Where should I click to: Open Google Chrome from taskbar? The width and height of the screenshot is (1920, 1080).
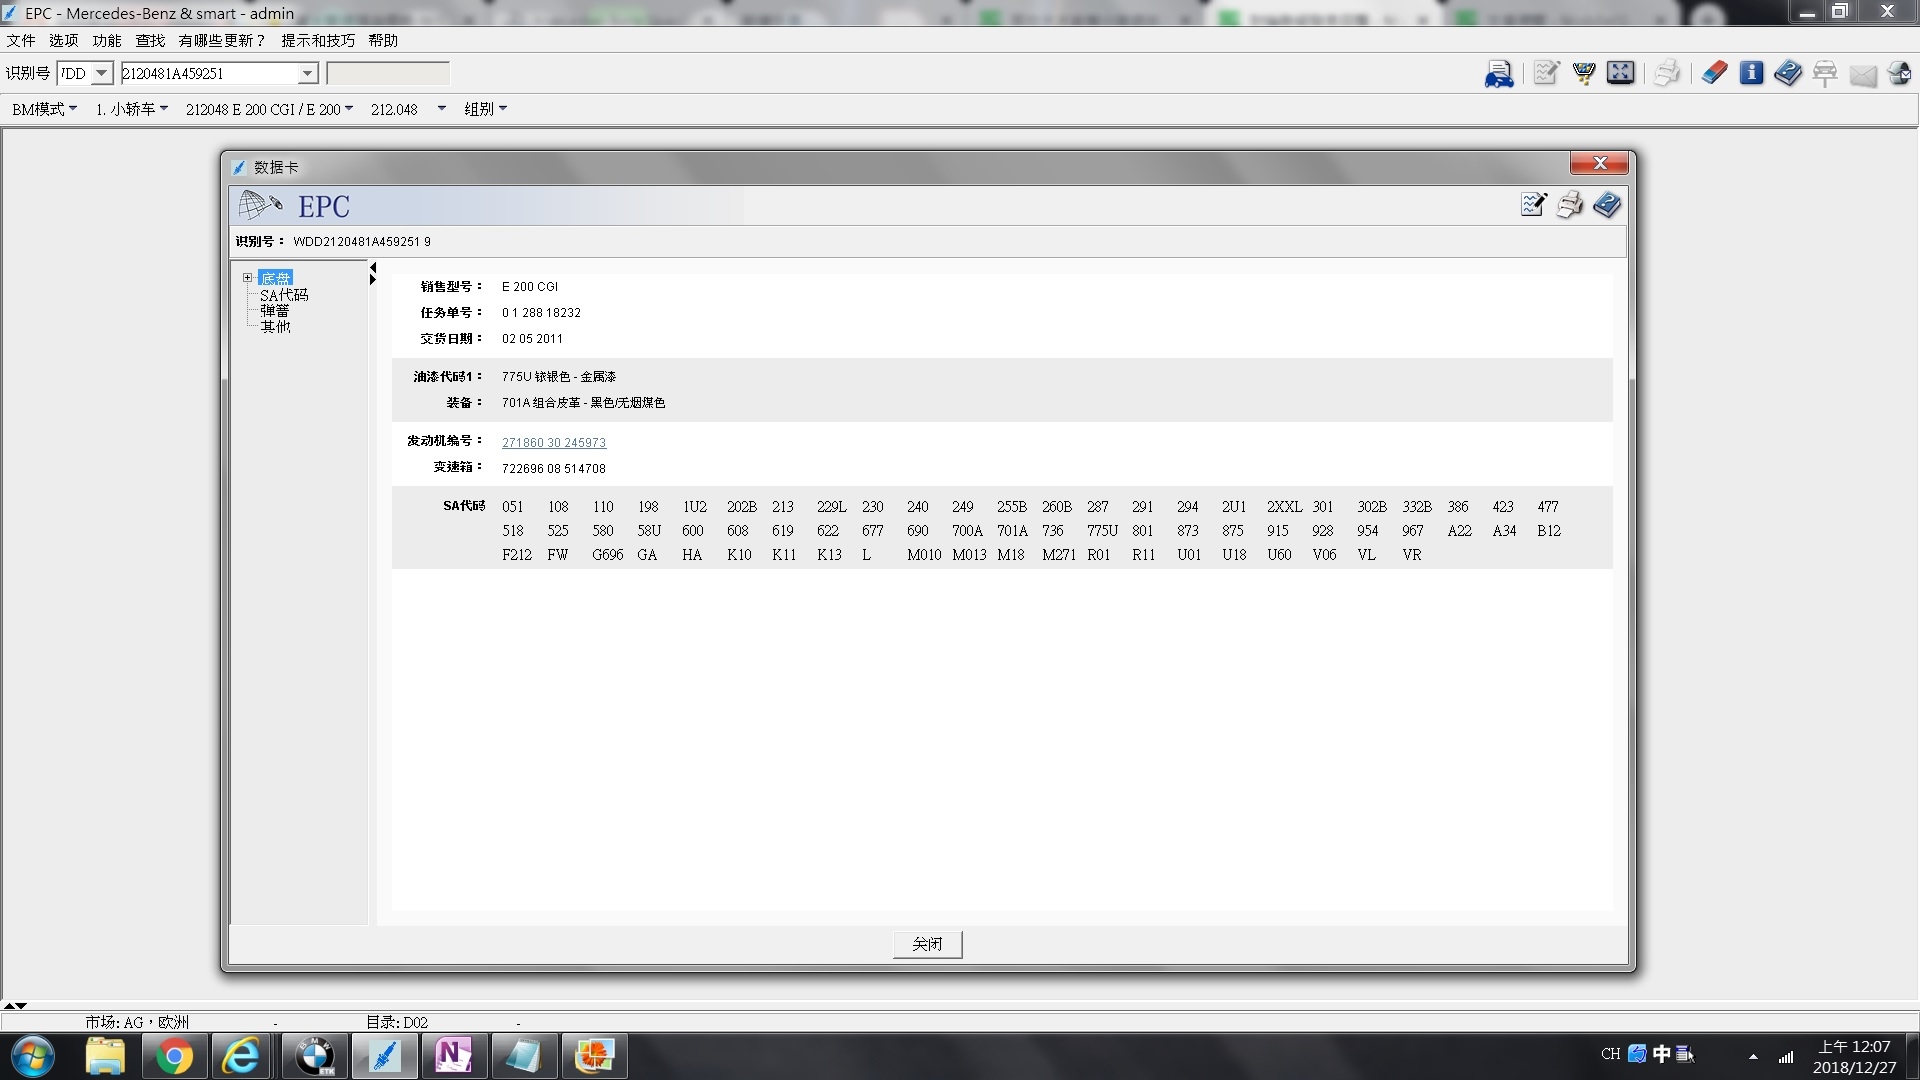[174, 1056]
